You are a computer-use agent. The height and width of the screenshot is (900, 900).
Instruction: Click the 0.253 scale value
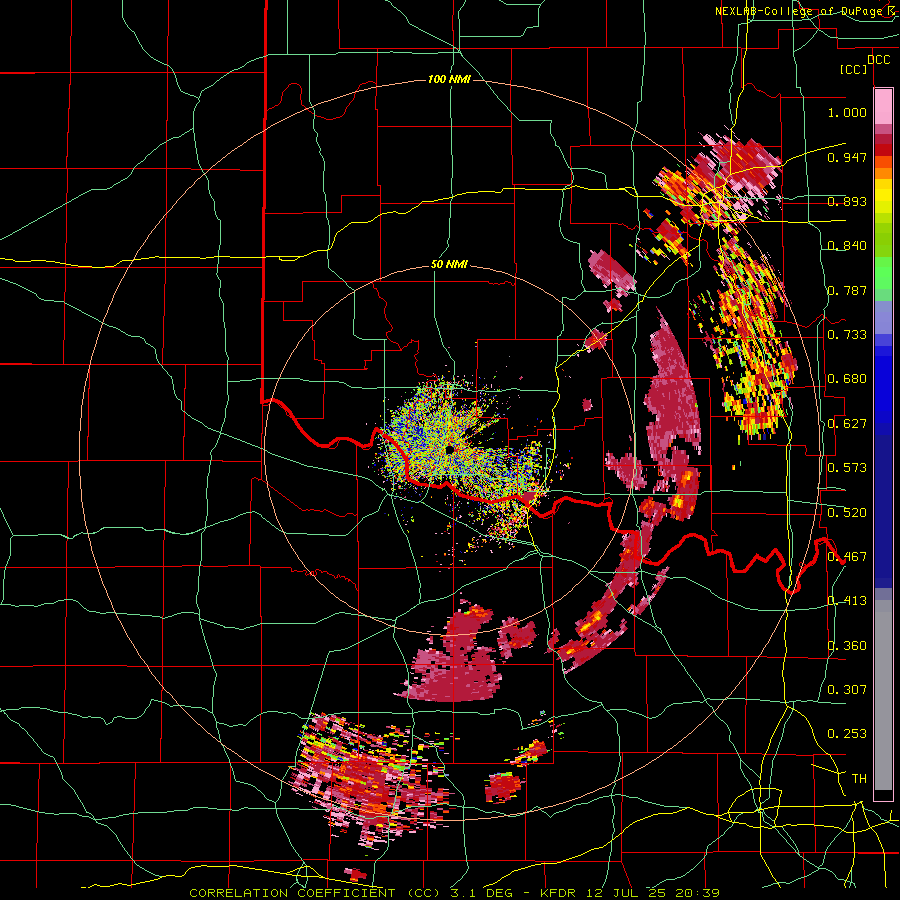point(847,734)
